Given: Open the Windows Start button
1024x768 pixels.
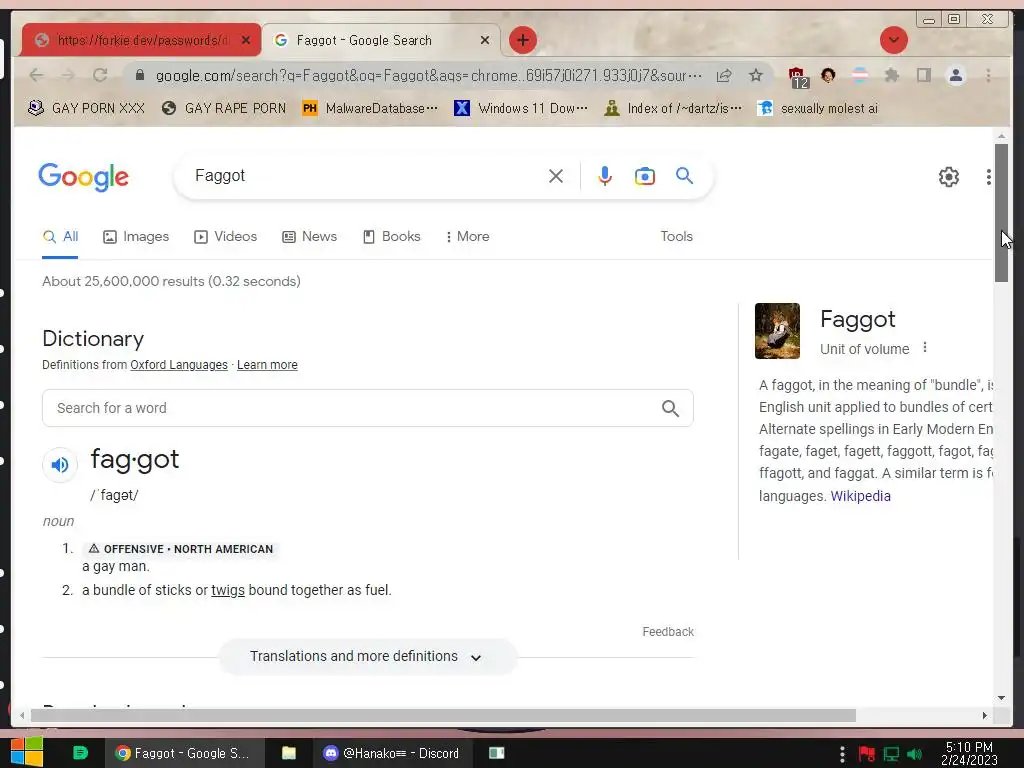Looking at the screenshot, I should pos(26,752).
